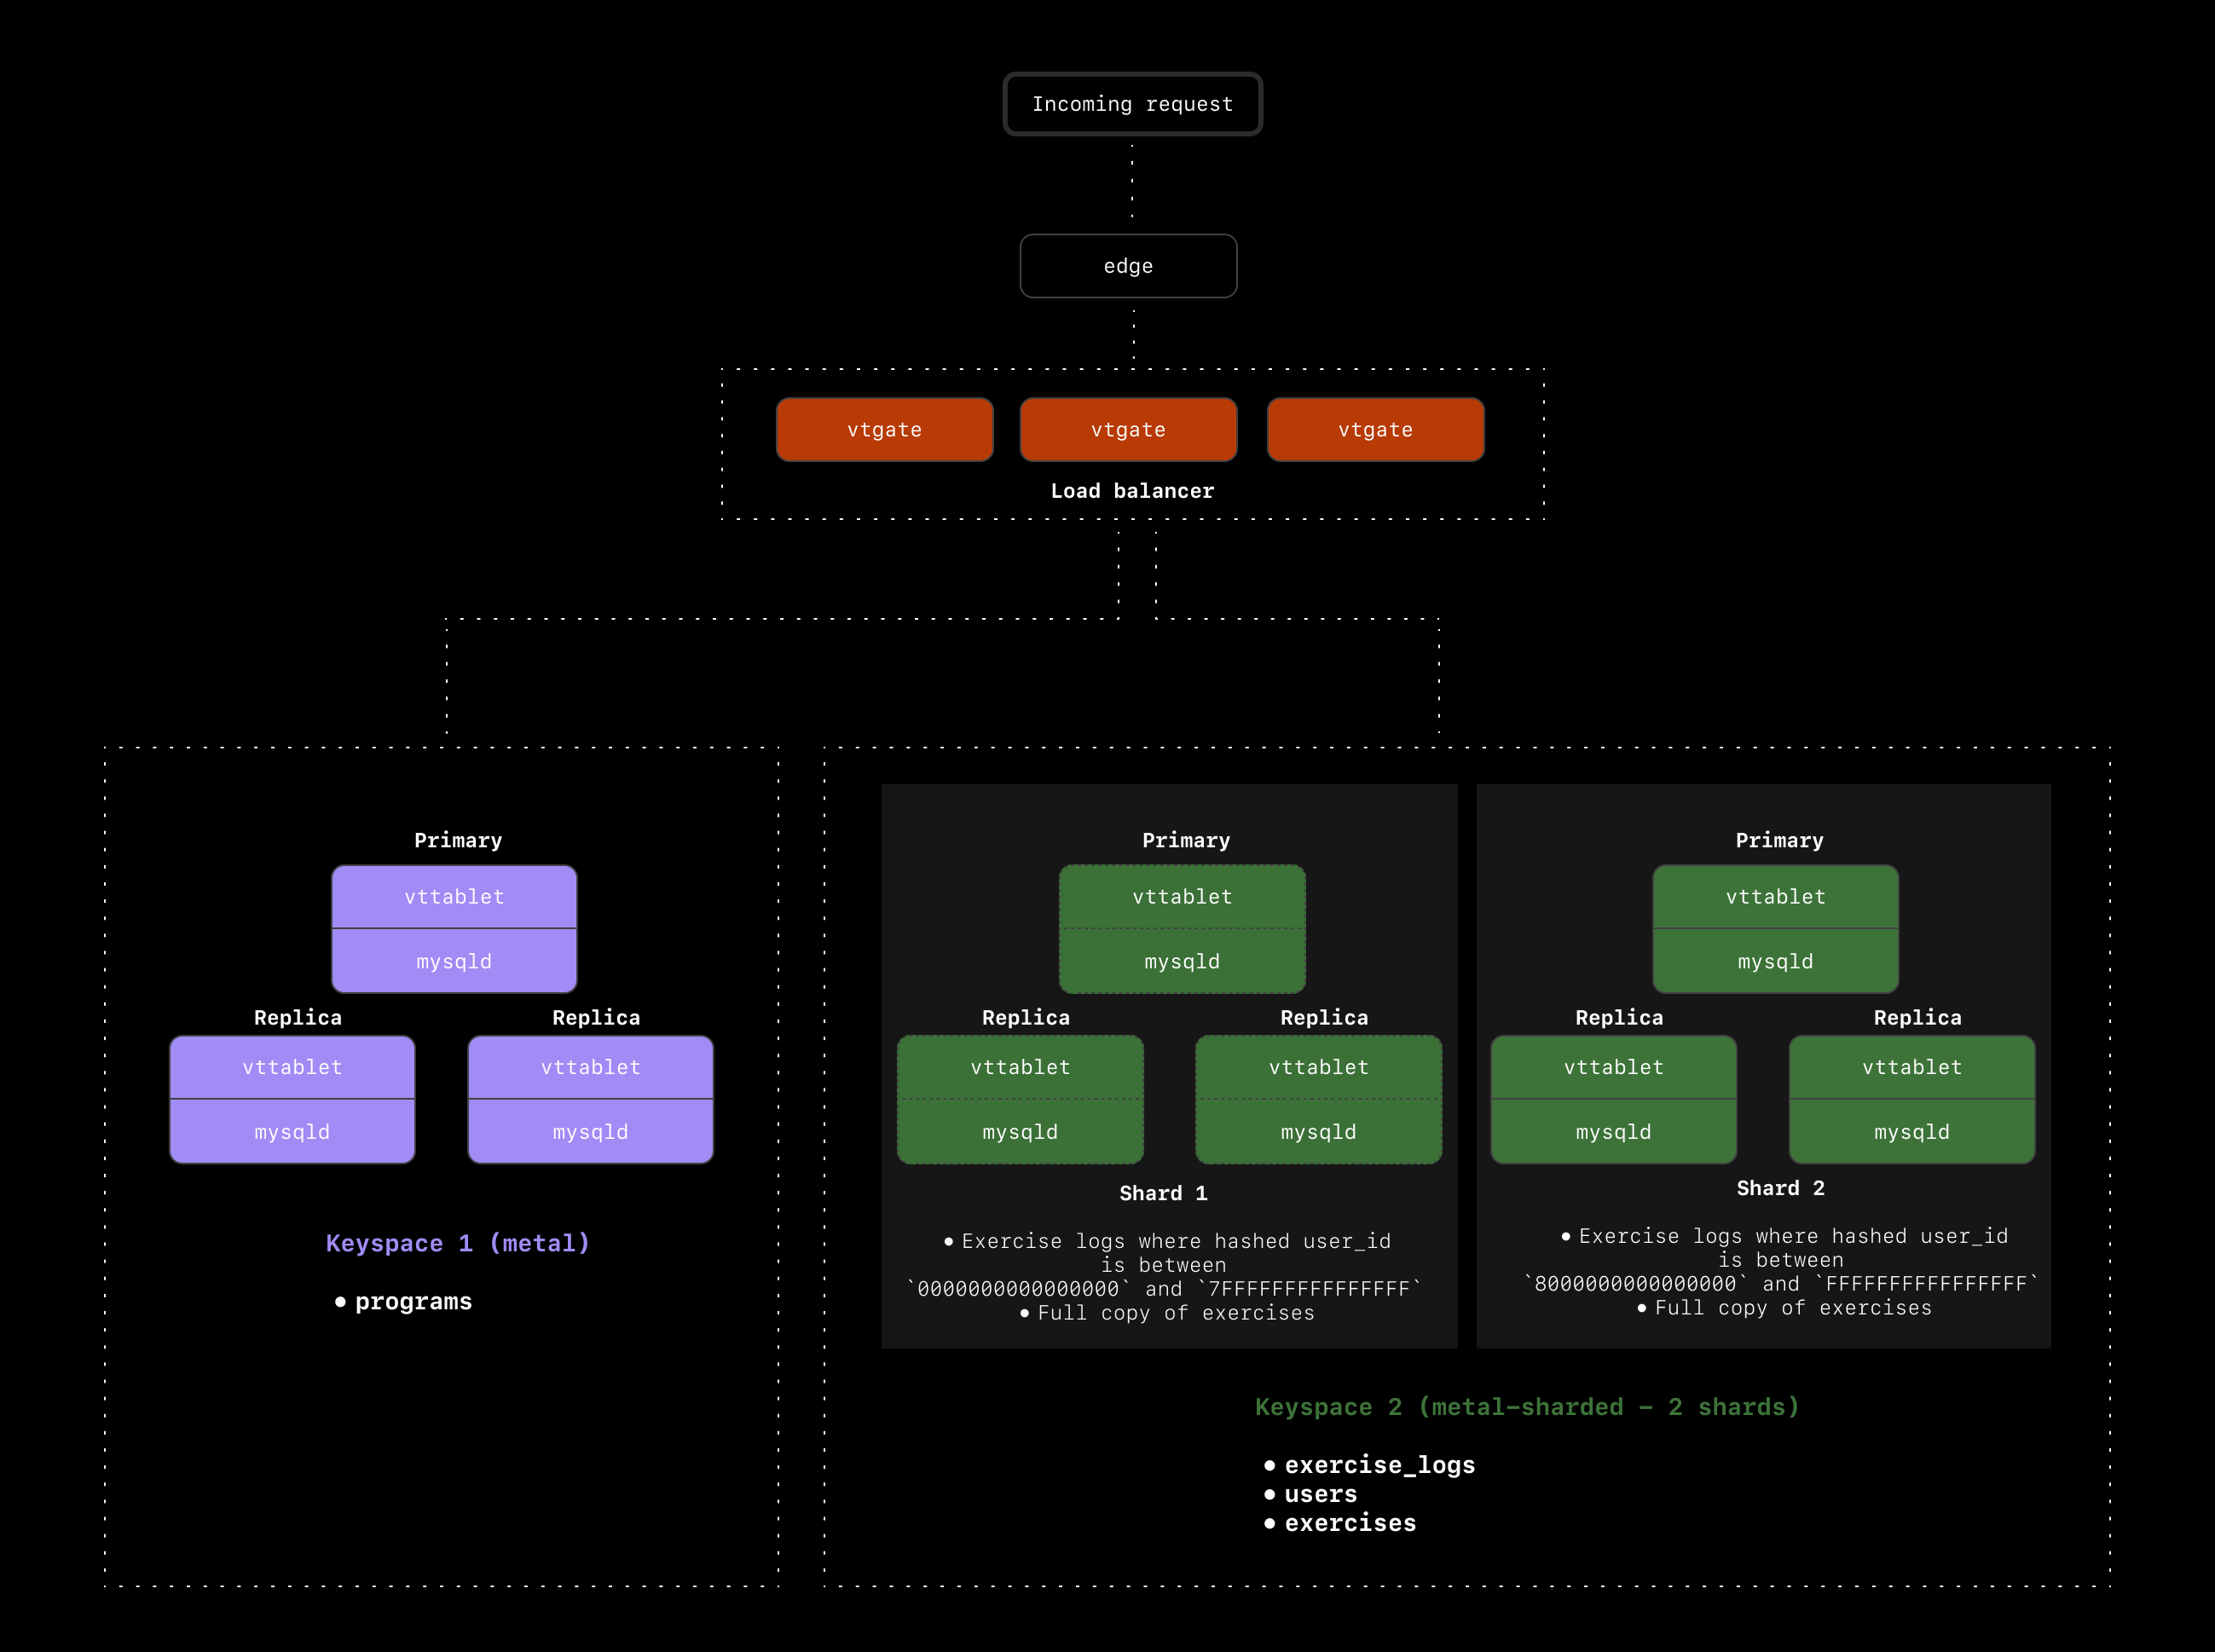
Task: Click the leftmost vtgate box
Action: point(884,429)
